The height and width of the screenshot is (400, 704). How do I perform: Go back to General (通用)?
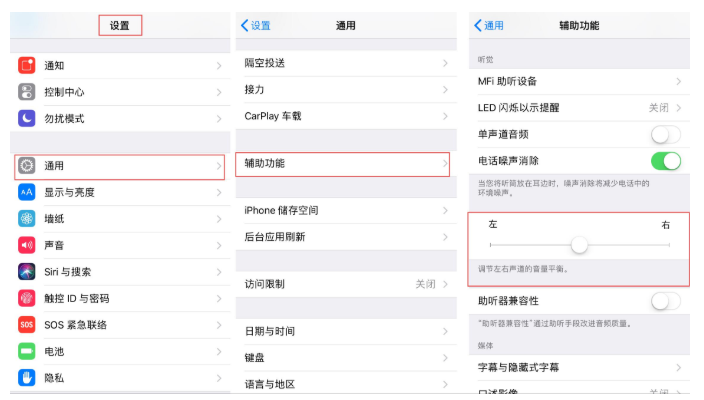[489, 26]
